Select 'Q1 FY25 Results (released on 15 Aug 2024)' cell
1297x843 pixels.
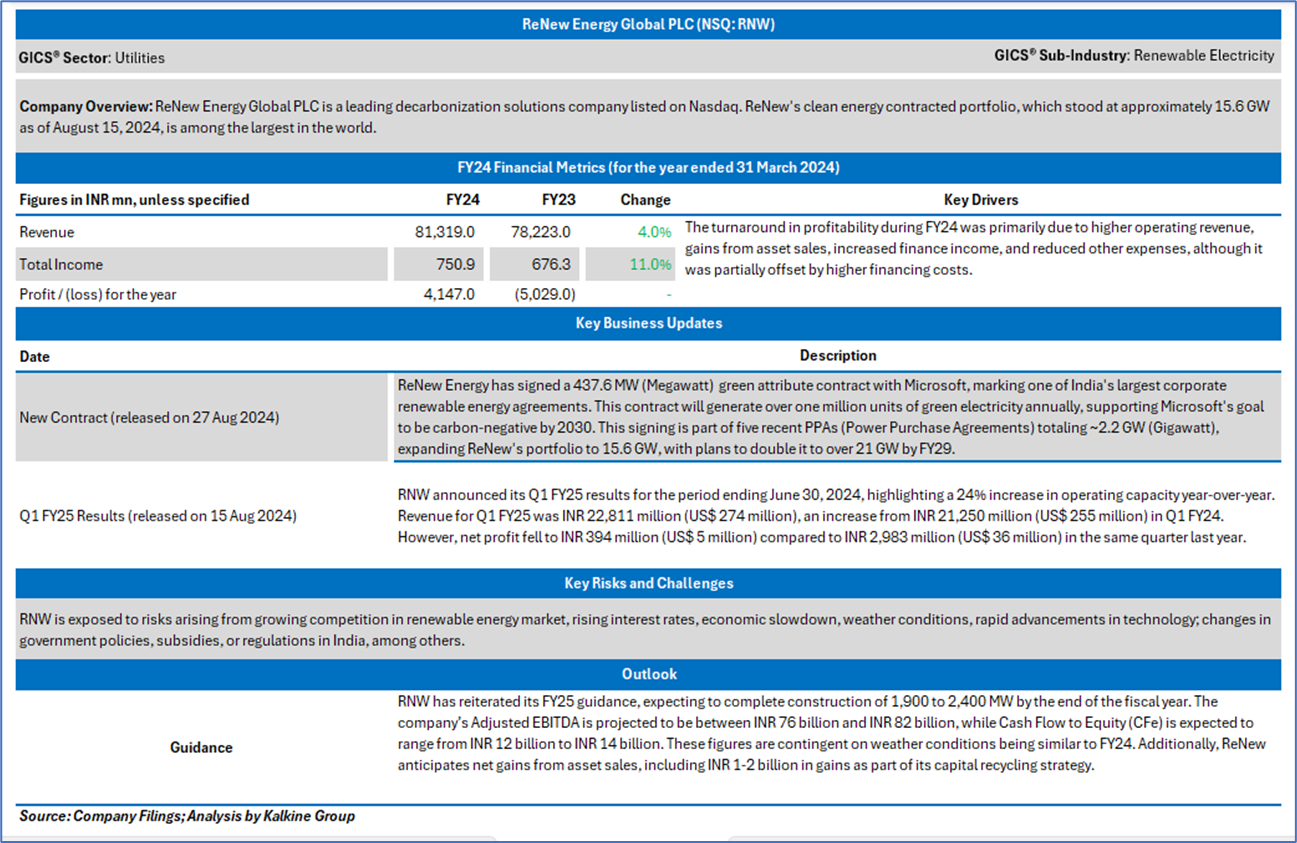coord(157,516)
